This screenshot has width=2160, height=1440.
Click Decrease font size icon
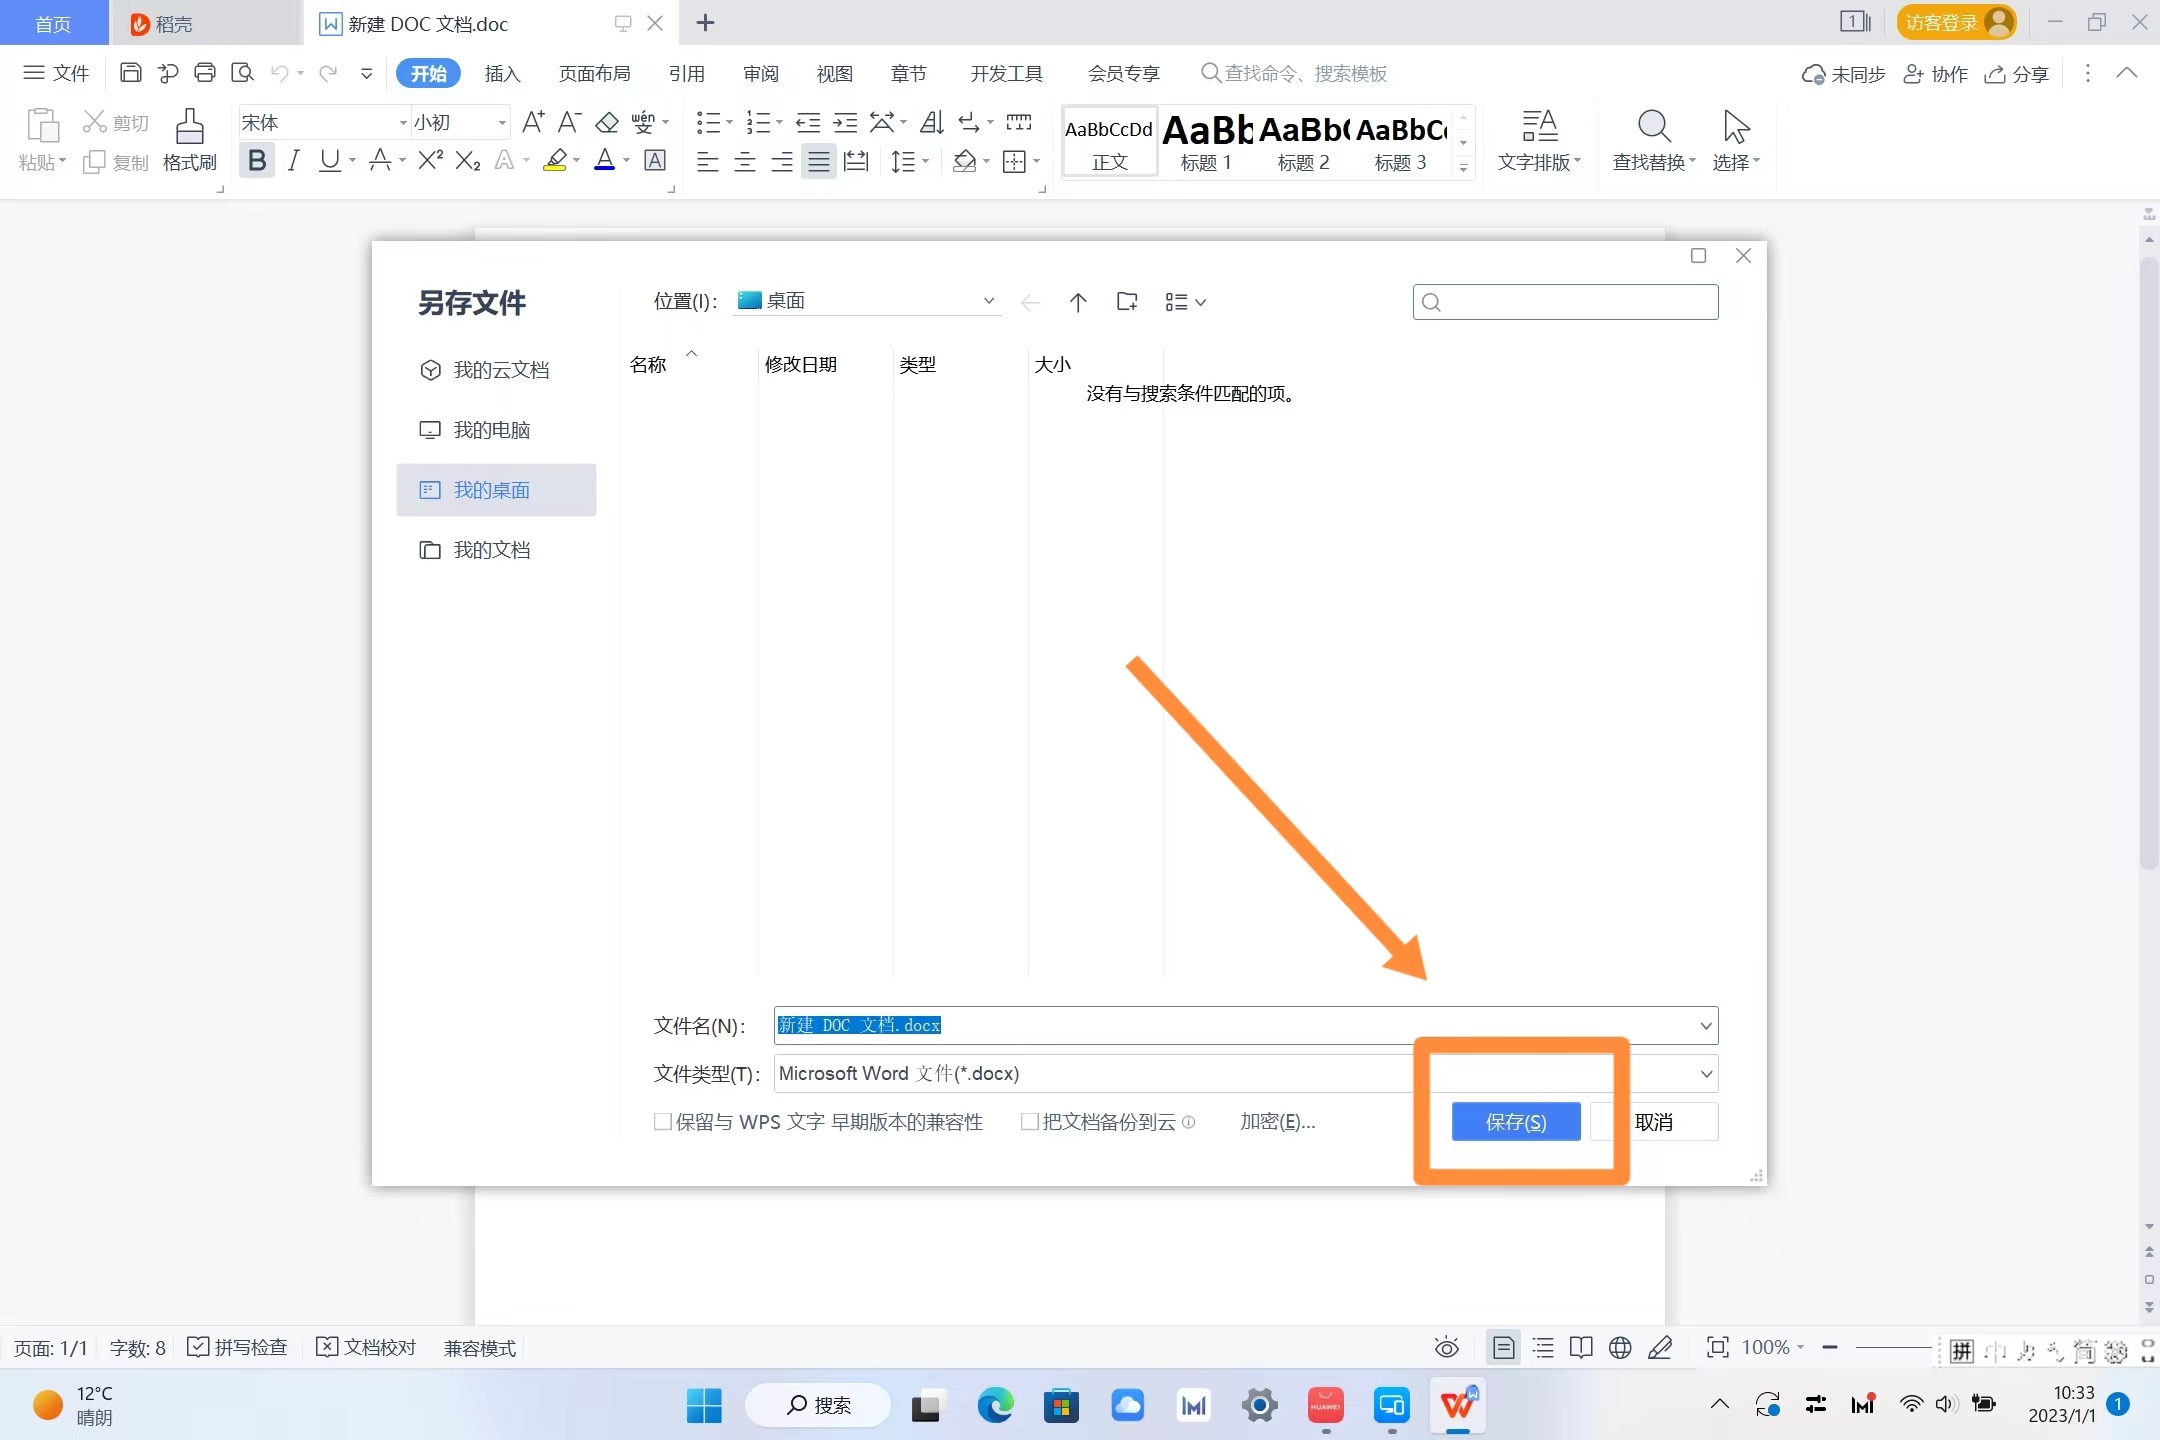click(570, 122)
